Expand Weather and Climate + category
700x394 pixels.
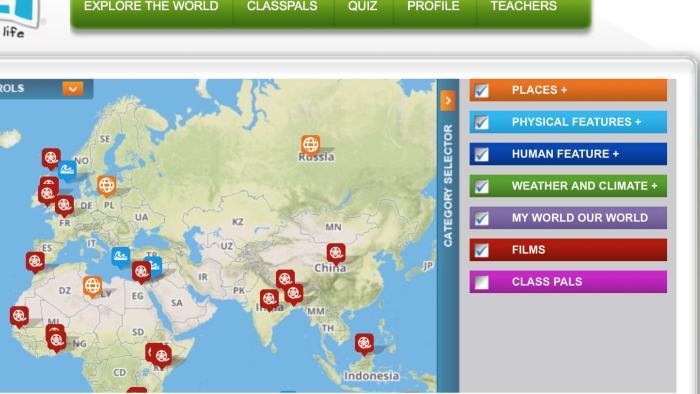tap(568, 186)
